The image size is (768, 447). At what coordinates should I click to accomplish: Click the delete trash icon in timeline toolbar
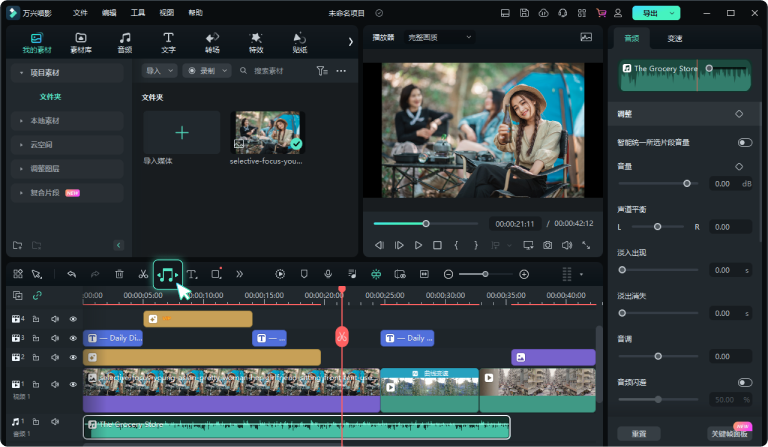click(x=119, y=274)
